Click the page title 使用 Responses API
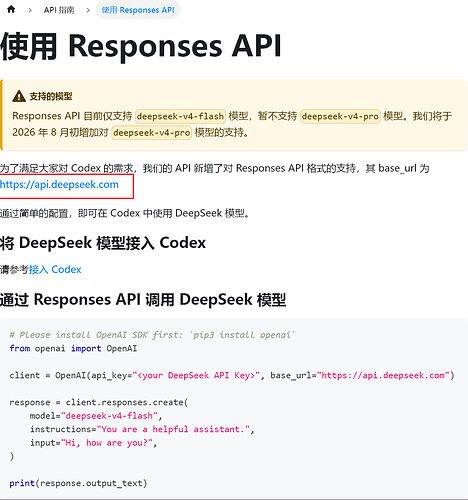This screenshot has height=500, width=468. pyautogui.click(x=141, y=46)
